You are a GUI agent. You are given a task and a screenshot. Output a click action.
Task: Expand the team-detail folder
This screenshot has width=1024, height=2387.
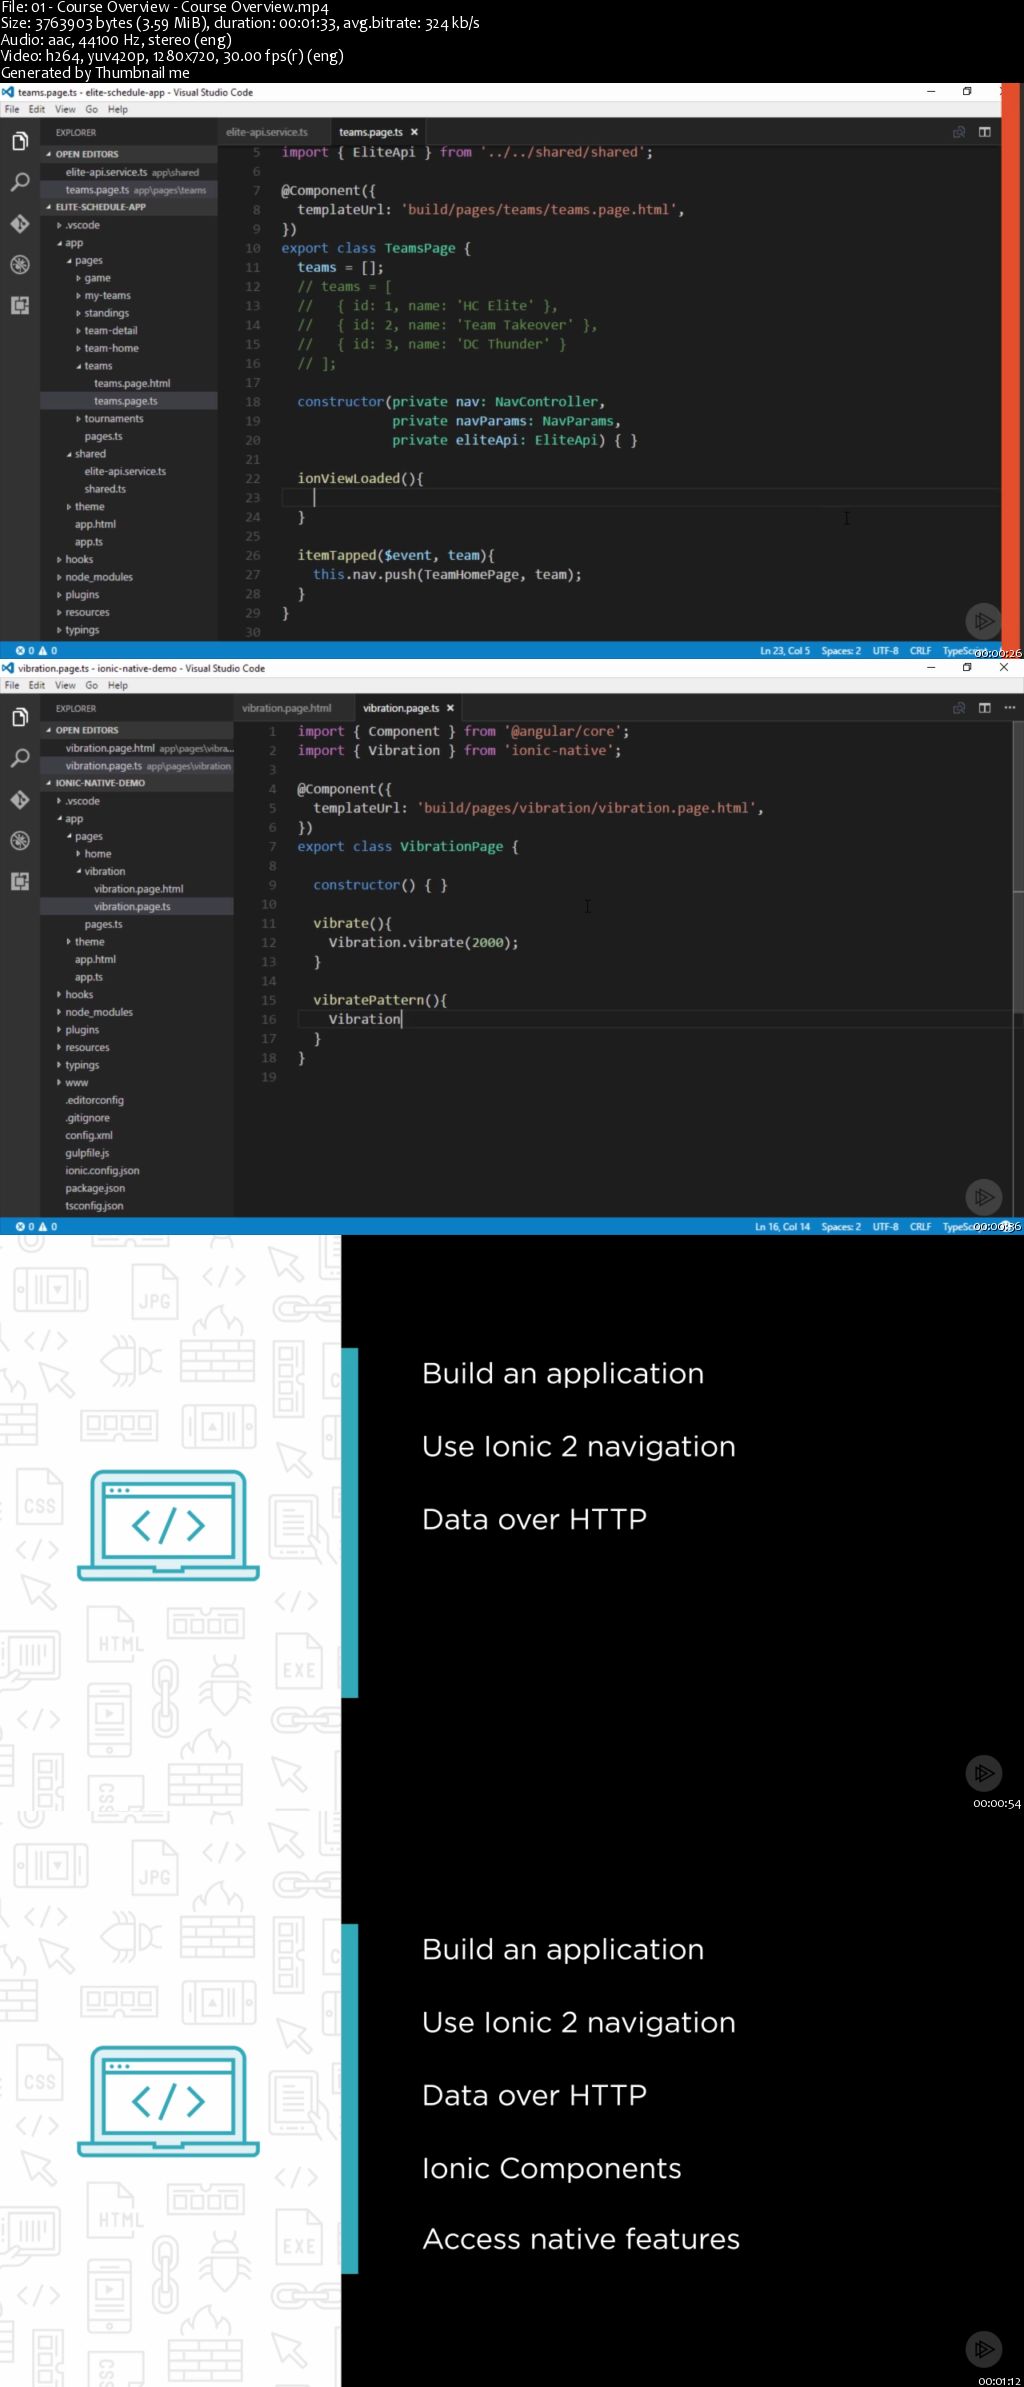pos(111,331)
